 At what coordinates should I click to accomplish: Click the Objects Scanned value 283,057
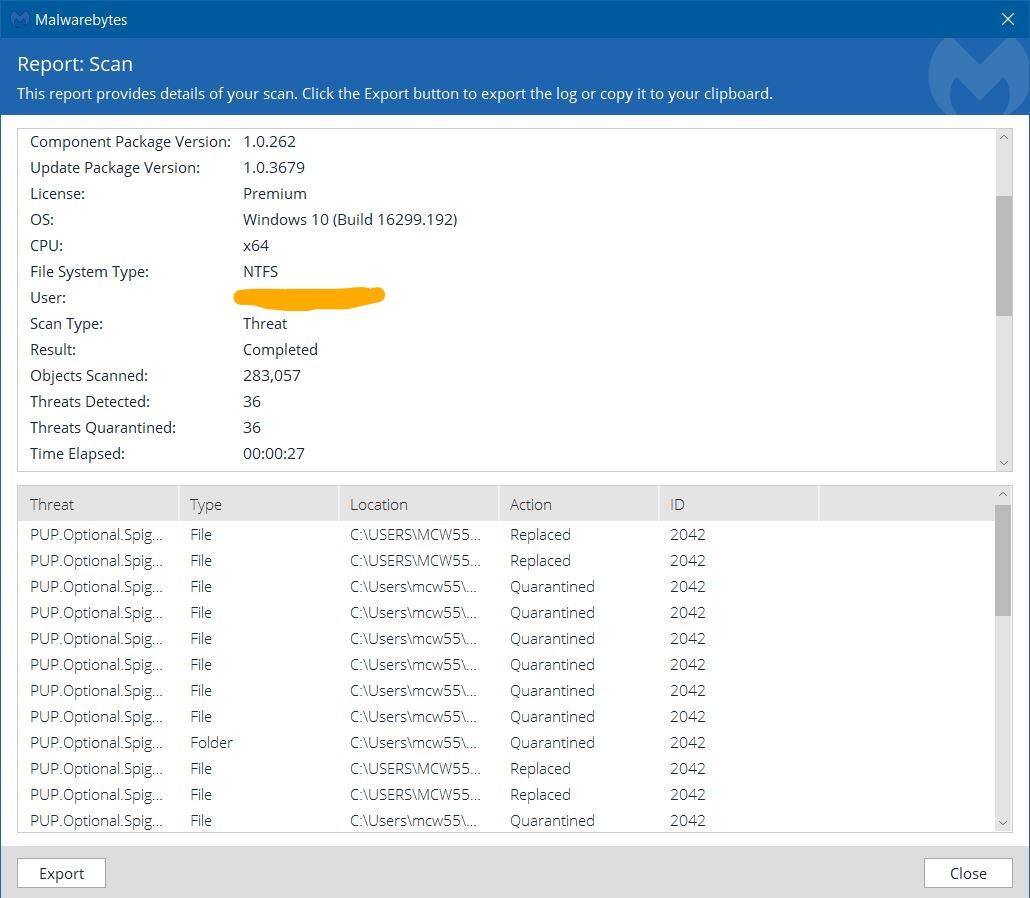[x=272, y=376]
